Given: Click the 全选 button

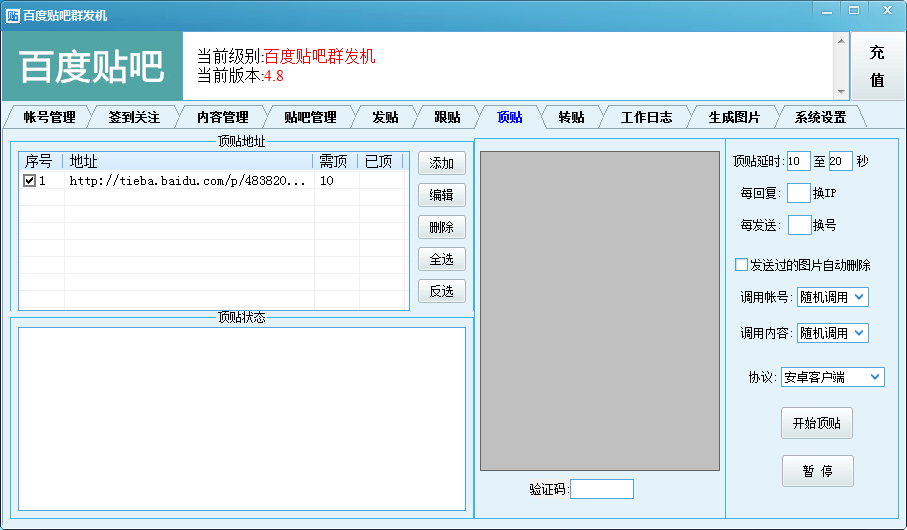Looking at the screenshot, I should tap(442, 259).
